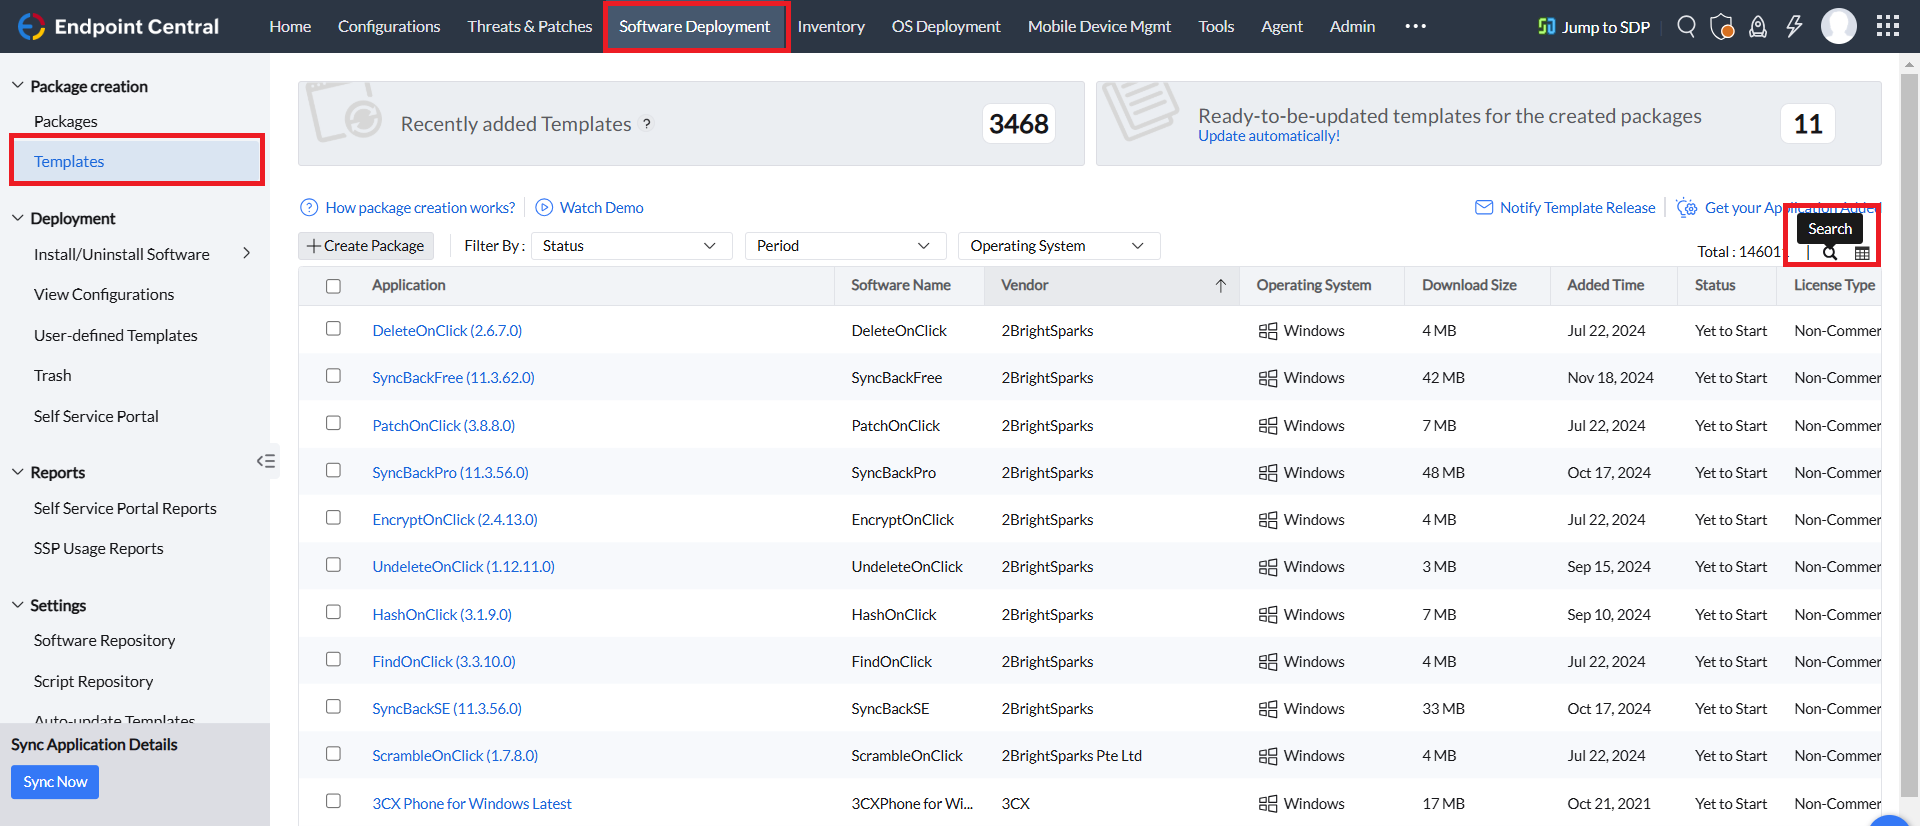Open the Status filter dropdown
Viewport: 1920px width, 826px height.
[631, 246]
